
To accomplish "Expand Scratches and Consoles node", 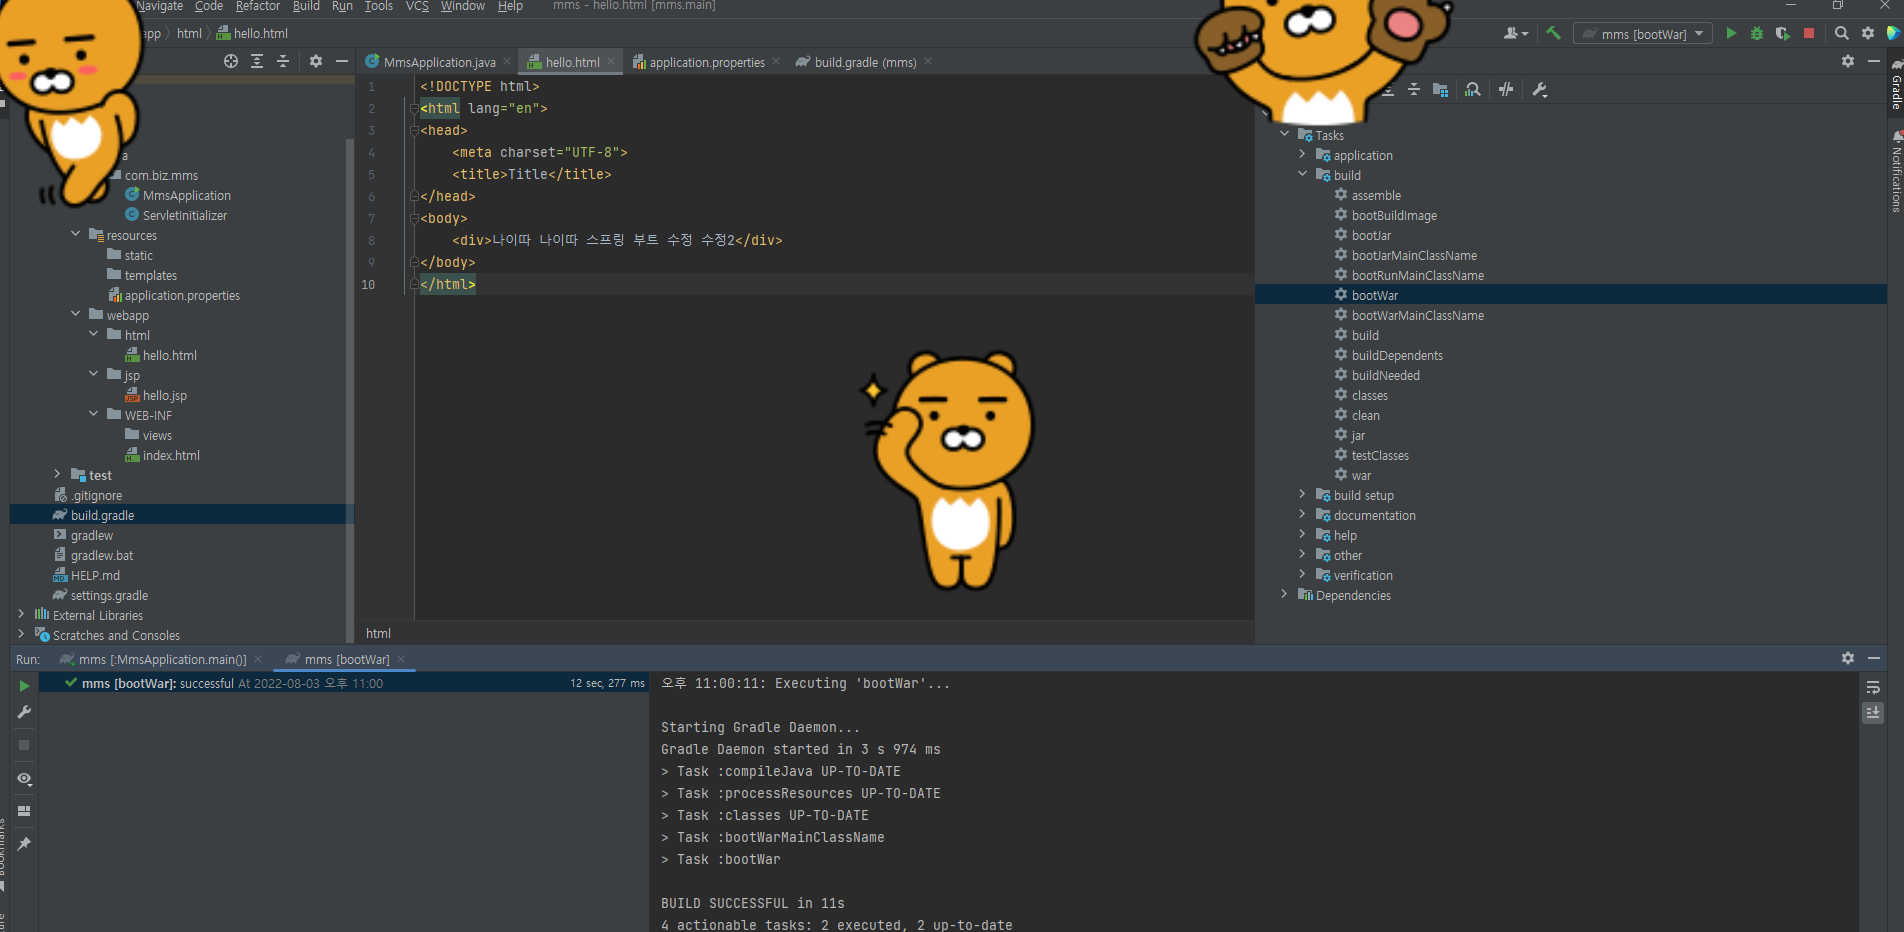I will point(21,634).
